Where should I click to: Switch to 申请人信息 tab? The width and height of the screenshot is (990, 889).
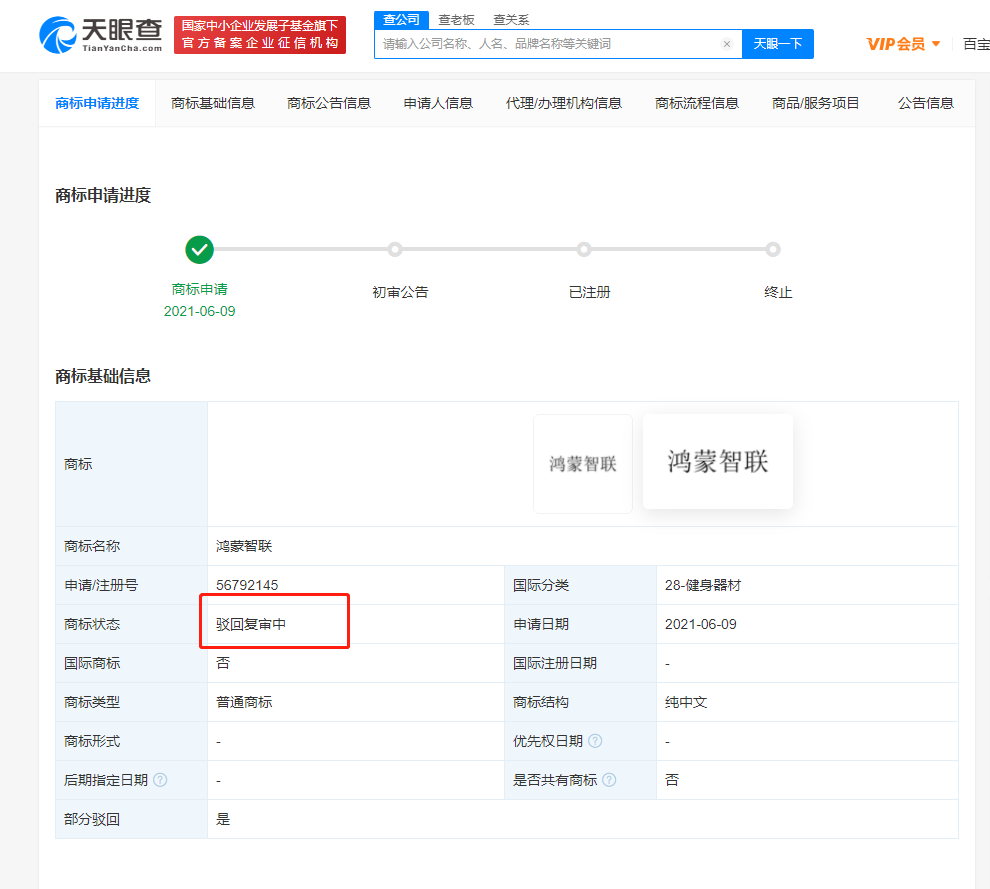tap(438, 103)
